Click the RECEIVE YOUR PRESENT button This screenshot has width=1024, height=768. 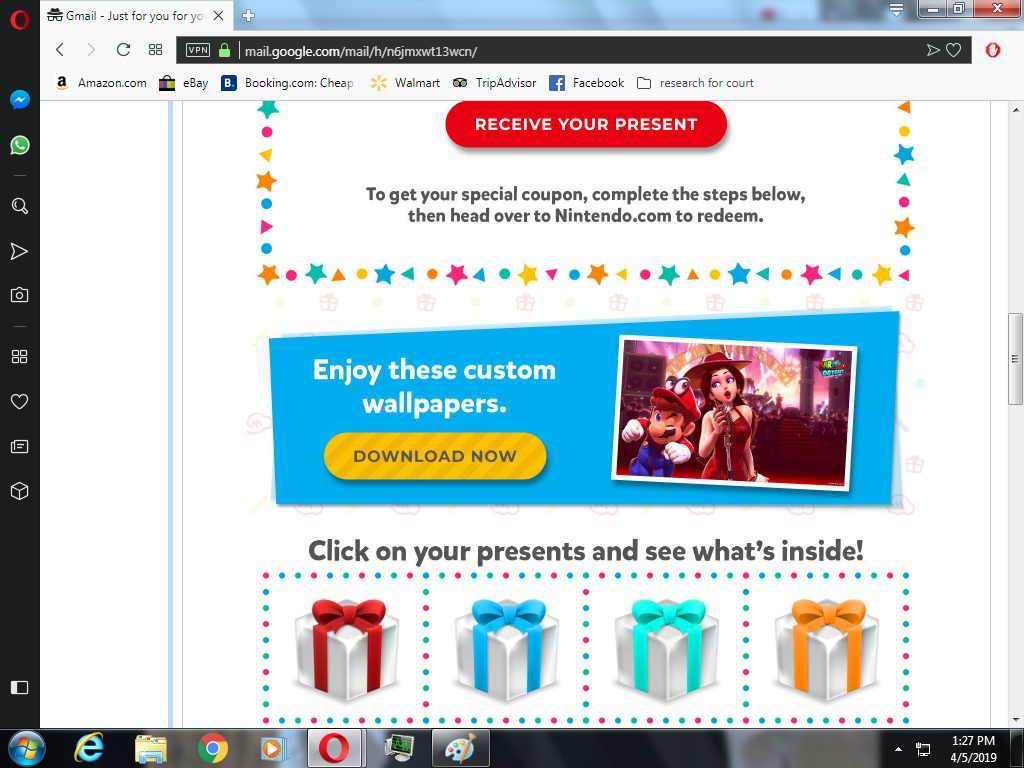586,124
